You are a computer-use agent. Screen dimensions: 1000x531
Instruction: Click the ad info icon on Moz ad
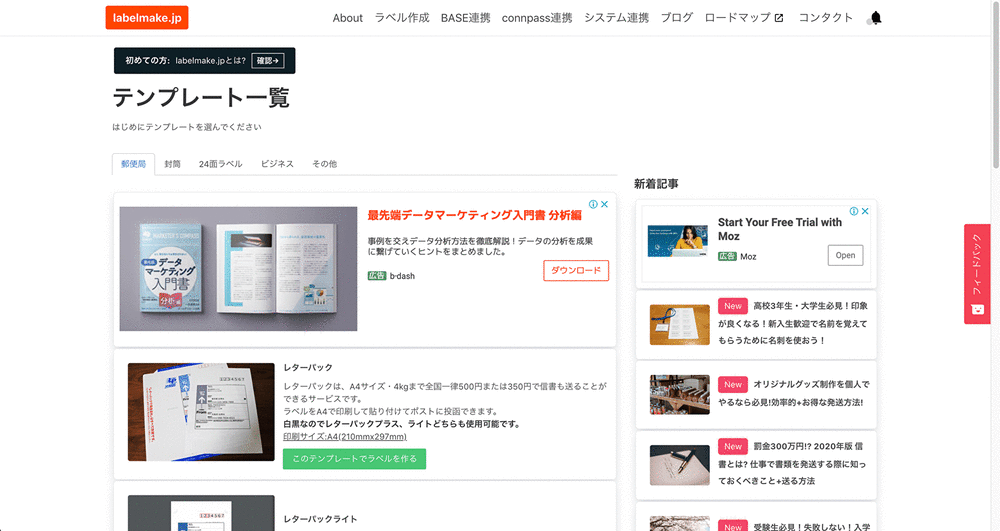click(x=854, y=211)
